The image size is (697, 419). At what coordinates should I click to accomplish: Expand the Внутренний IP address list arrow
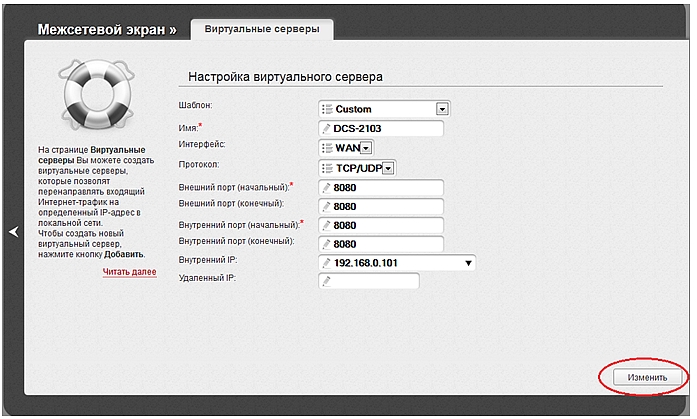coord(467,263)
